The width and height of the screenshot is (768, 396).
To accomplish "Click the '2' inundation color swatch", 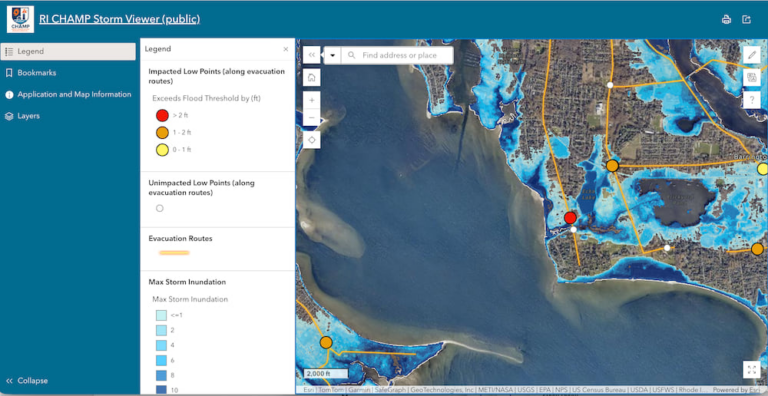I will [x=162, y=330].
